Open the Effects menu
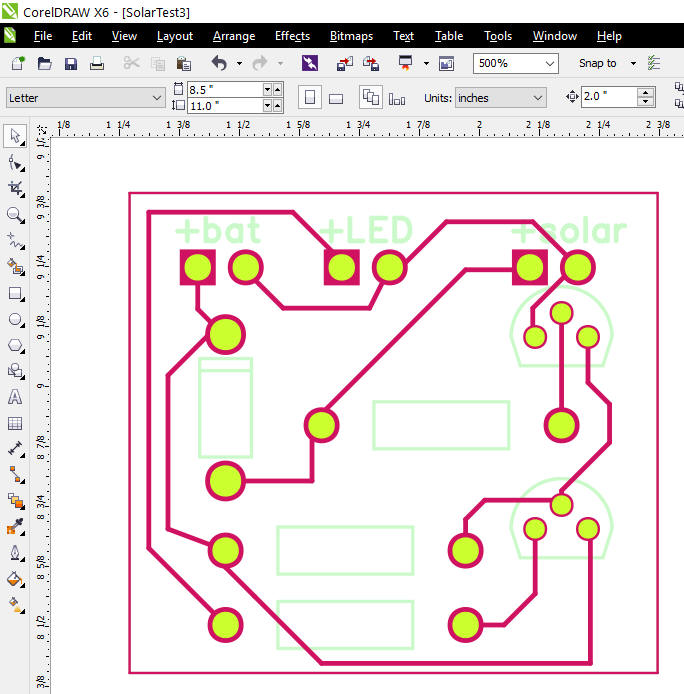This screenshot has width=684, height=694. pyautogui.click(x=292, y=36)
